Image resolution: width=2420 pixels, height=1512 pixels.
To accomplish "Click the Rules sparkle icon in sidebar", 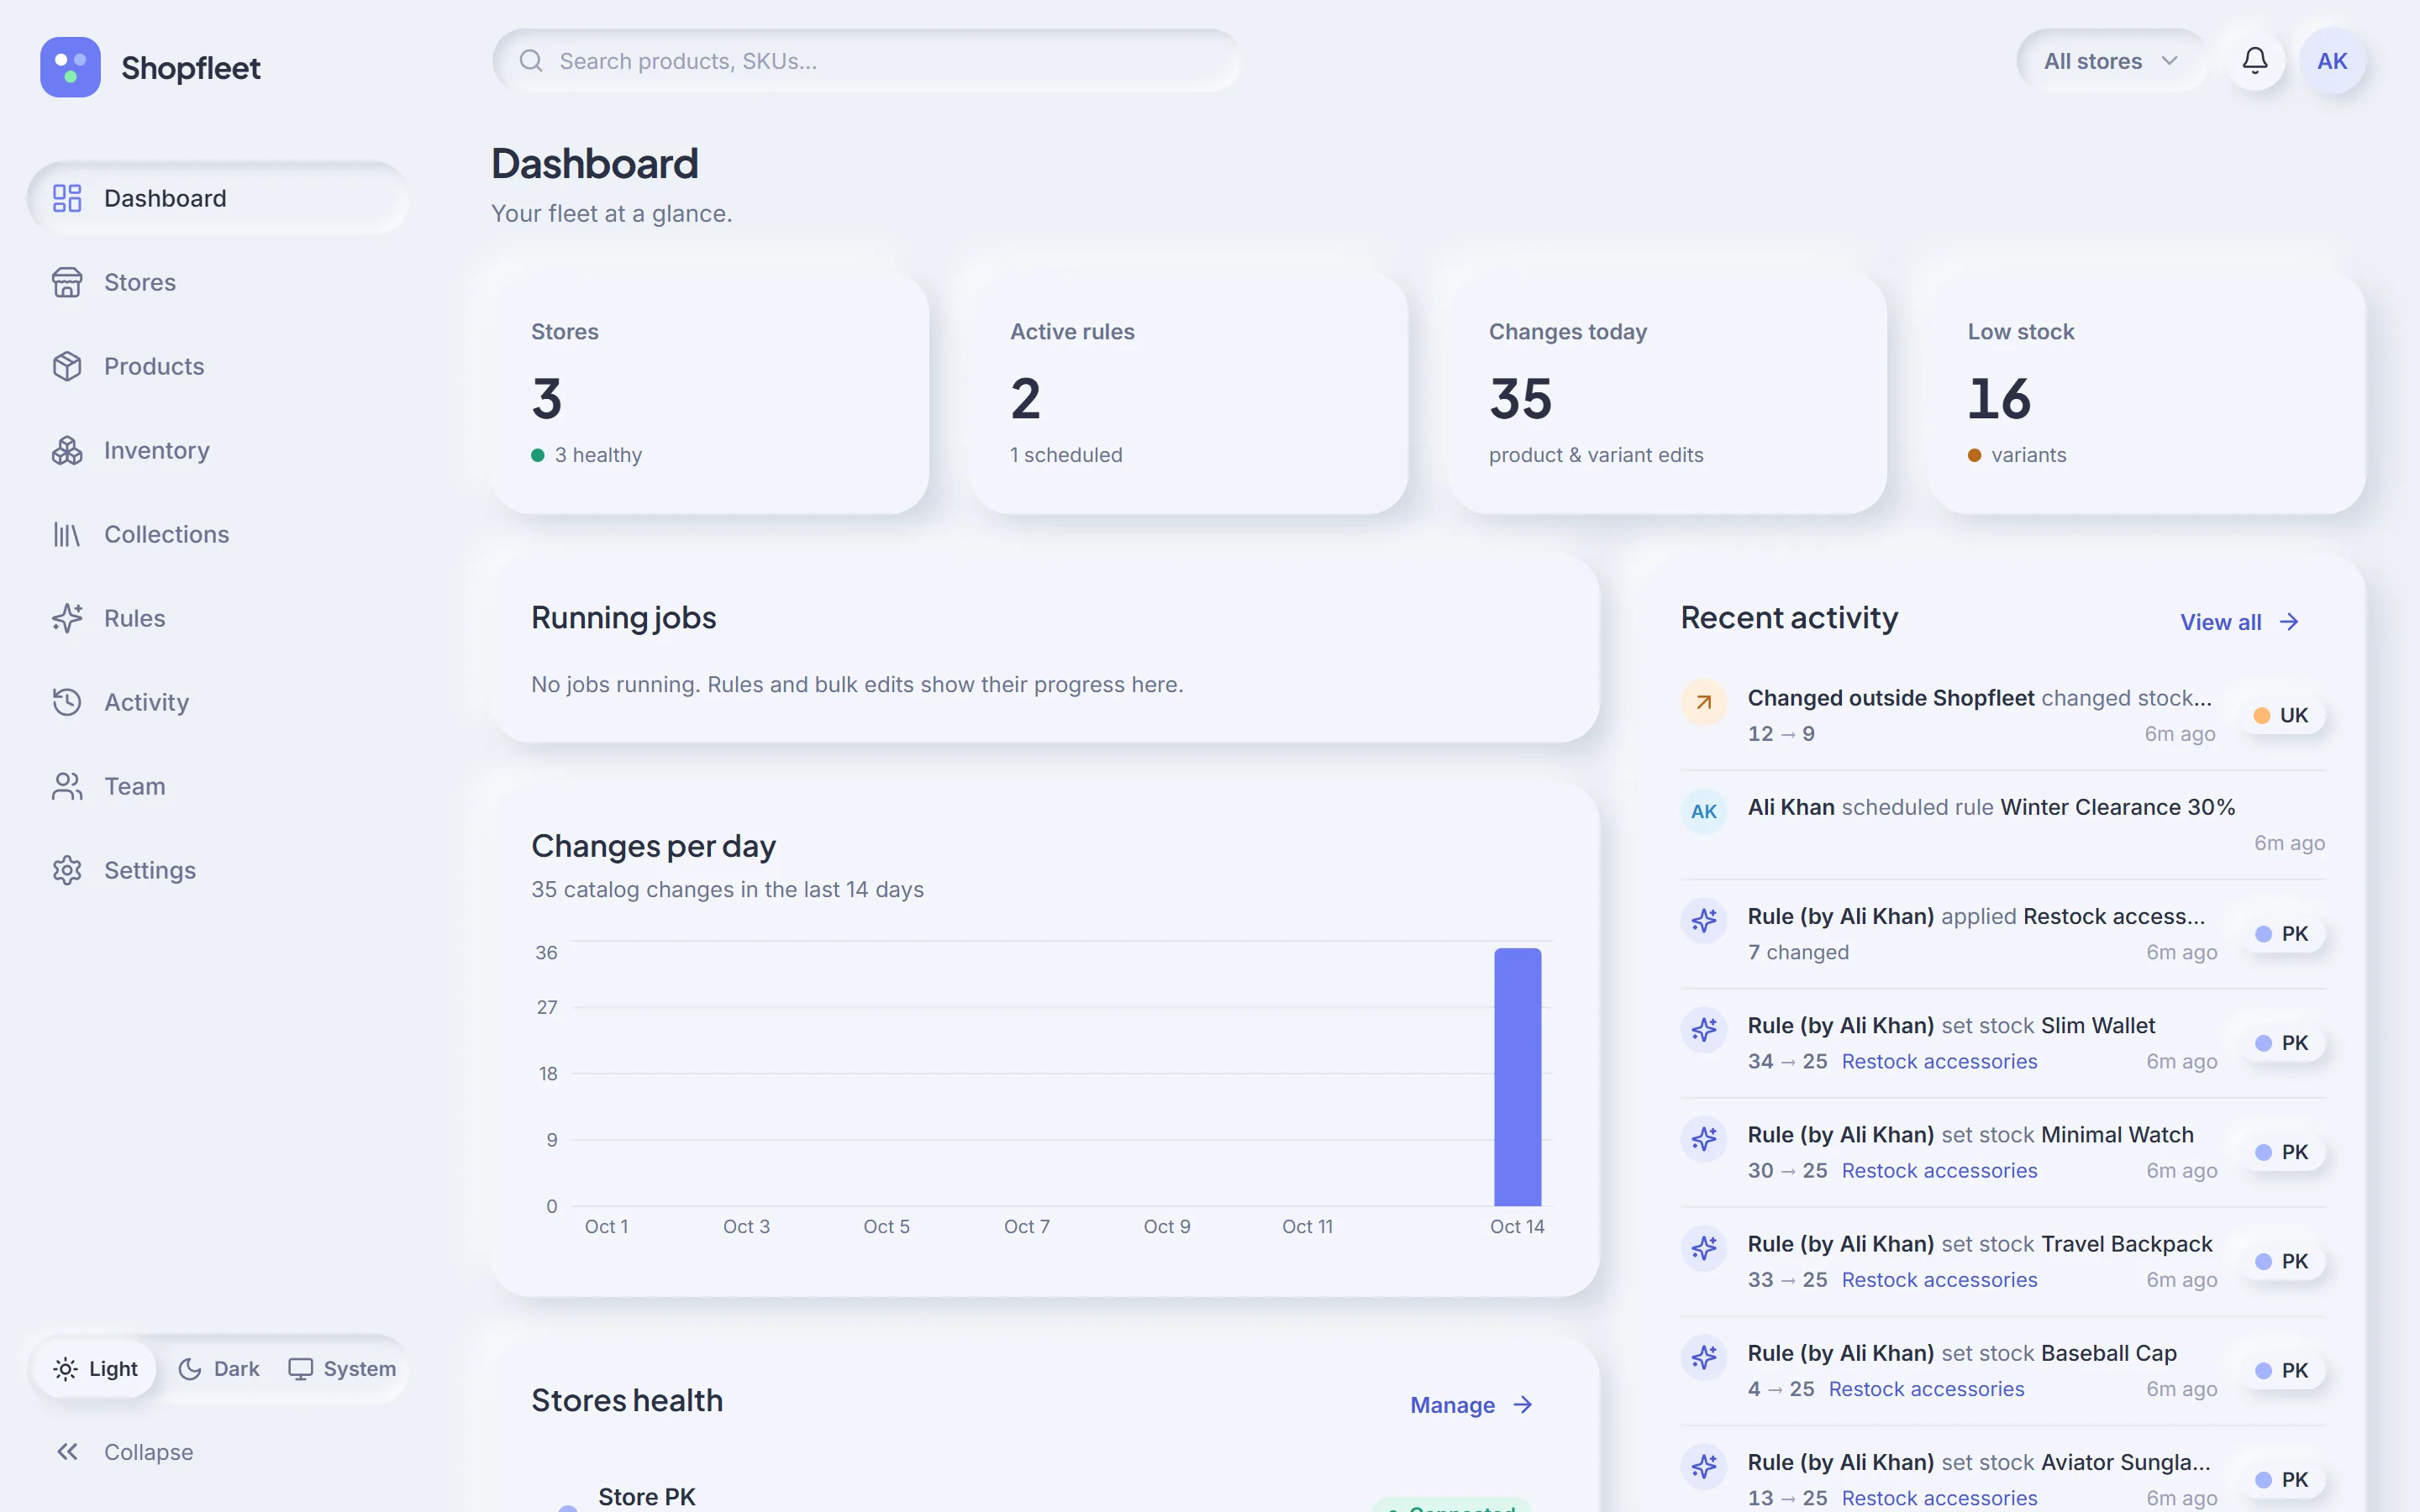I will click(x=67, y=618).
